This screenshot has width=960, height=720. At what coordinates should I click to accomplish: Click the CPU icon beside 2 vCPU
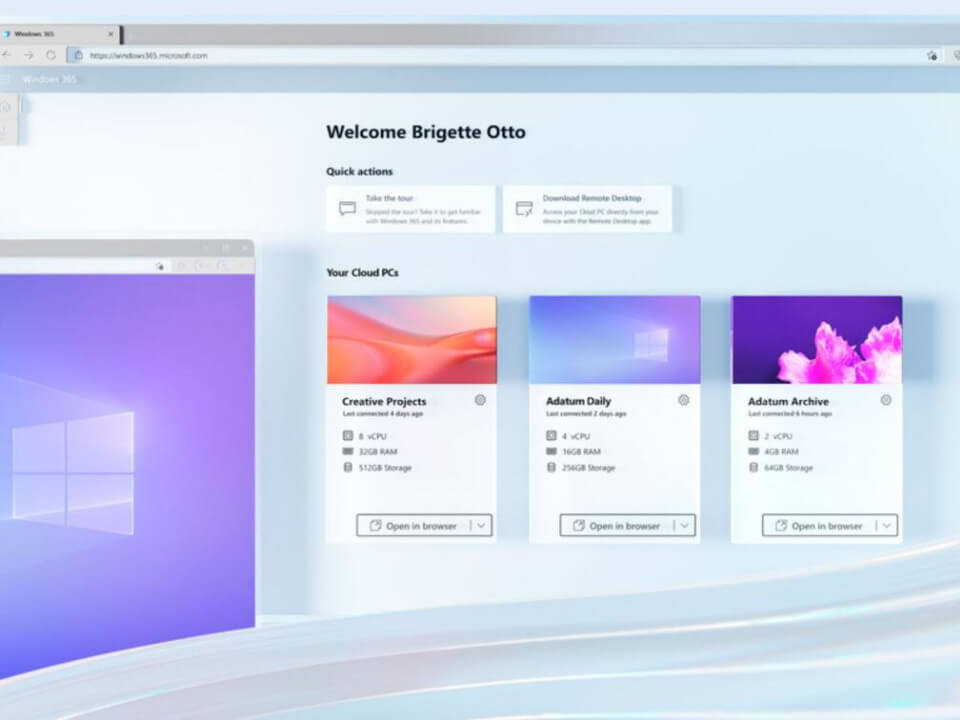click(753, 436)
